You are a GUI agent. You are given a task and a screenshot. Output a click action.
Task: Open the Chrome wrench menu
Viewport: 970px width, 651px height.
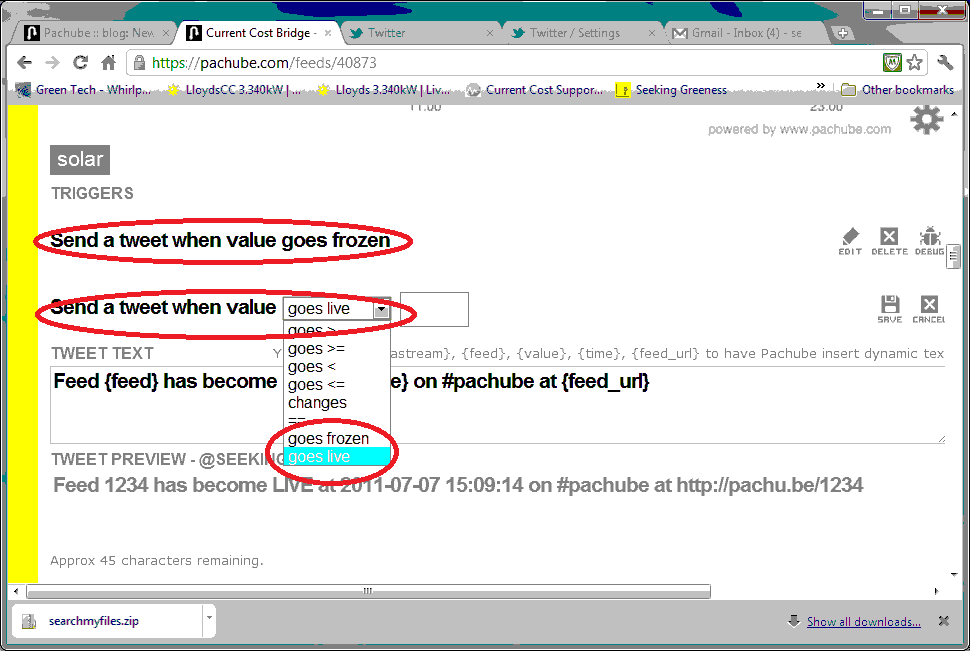[x=945, y=63]
